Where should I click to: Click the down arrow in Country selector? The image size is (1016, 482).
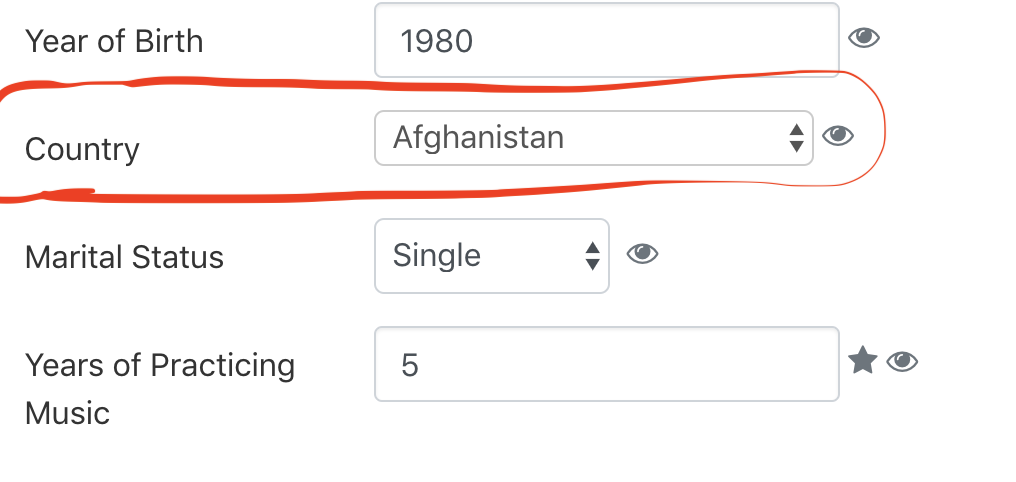(x=796, y=146)
